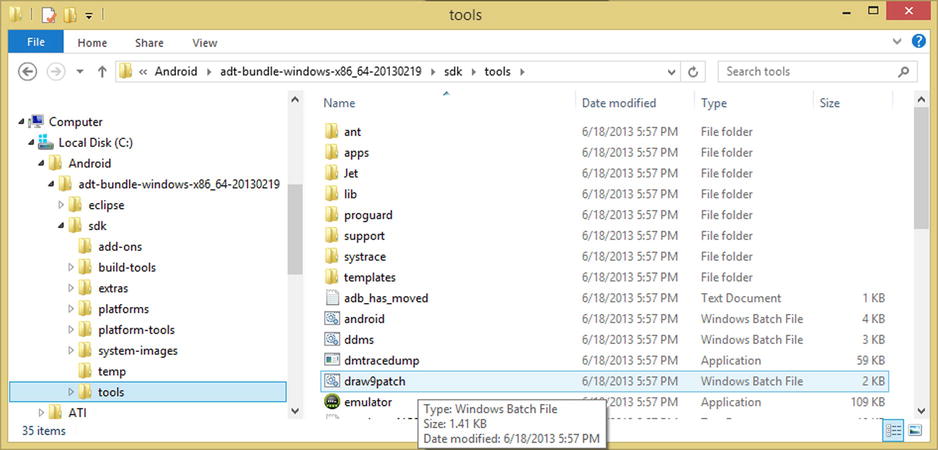The image size is (938, 450).
Task: Click the Properties quick access icon
Action: (x=48, y=15)
